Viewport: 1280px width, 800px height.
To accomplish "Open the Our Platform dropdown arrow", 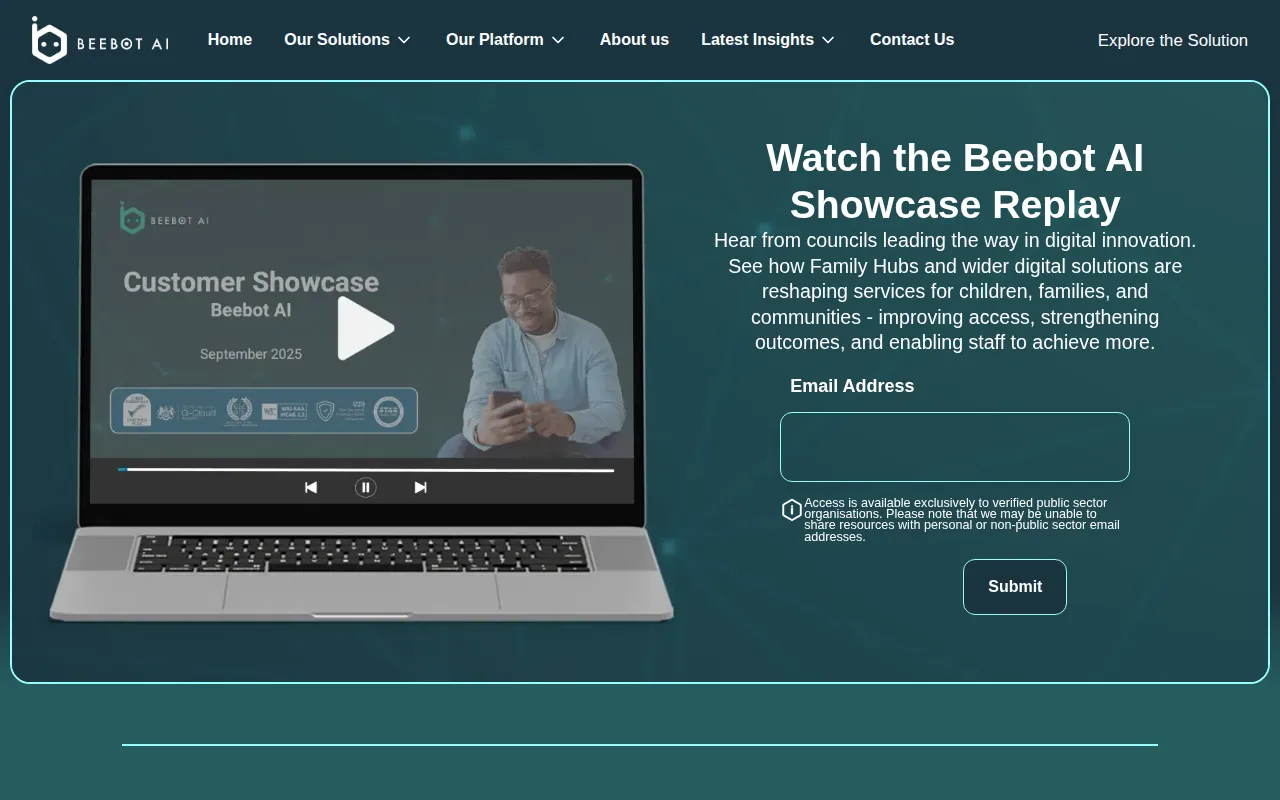I will (x=558, y=40).
